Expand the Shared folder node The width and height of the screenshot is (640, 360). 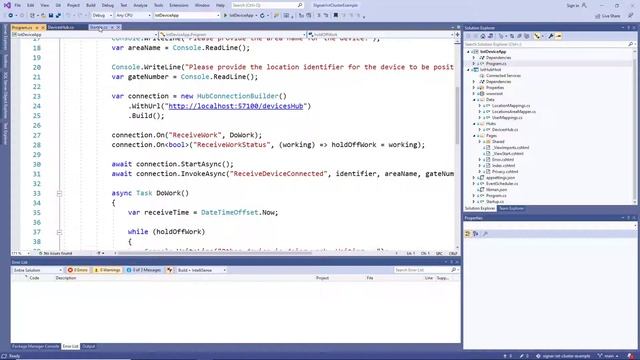tap(480, 142)
